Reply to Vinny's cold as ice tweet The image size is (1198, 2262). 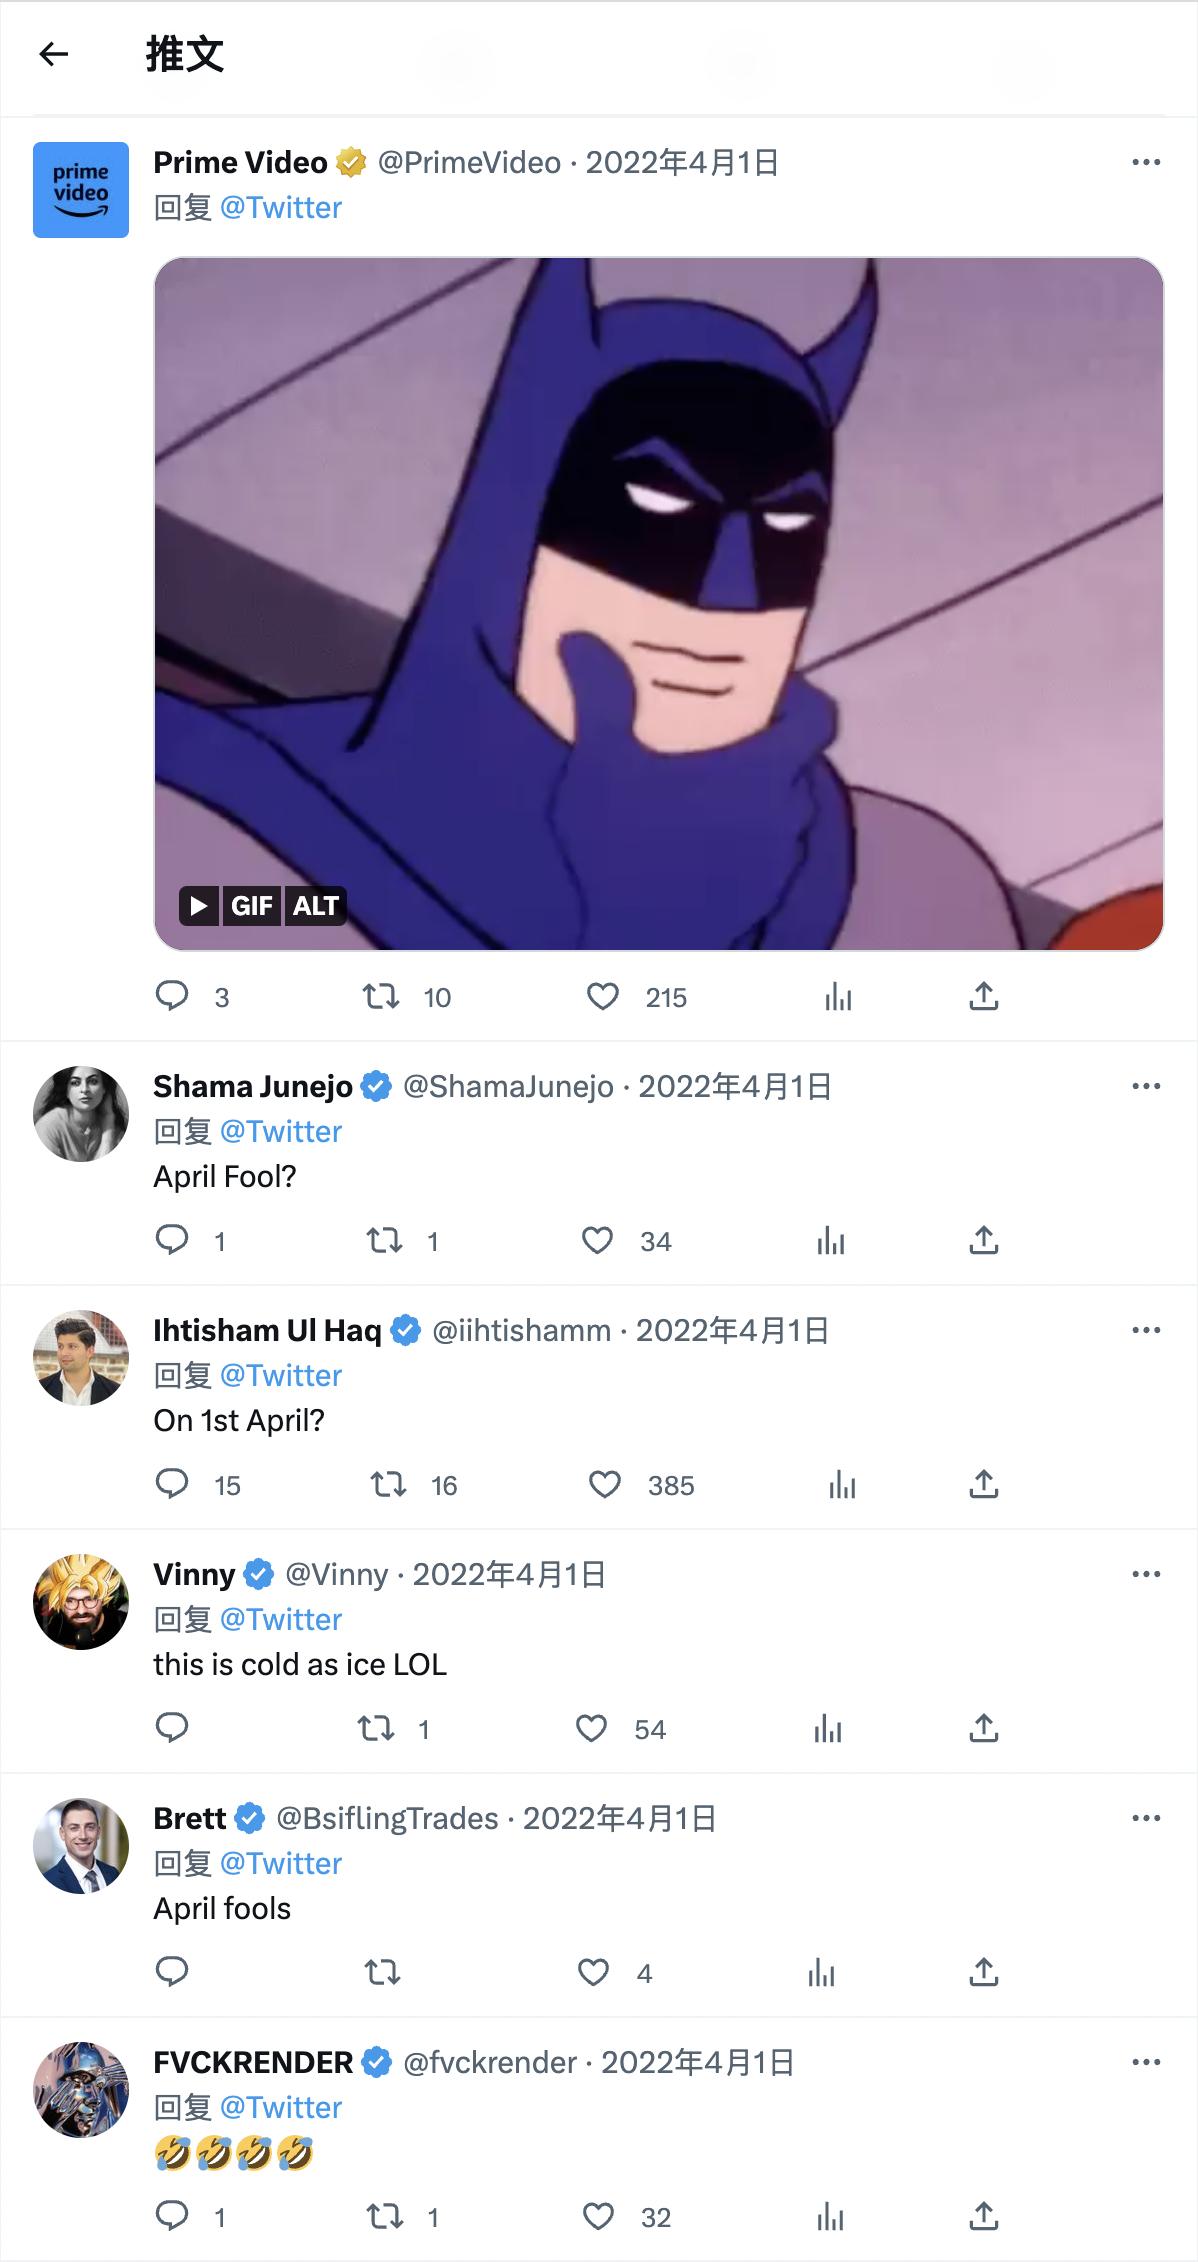tap(172, 1728)
